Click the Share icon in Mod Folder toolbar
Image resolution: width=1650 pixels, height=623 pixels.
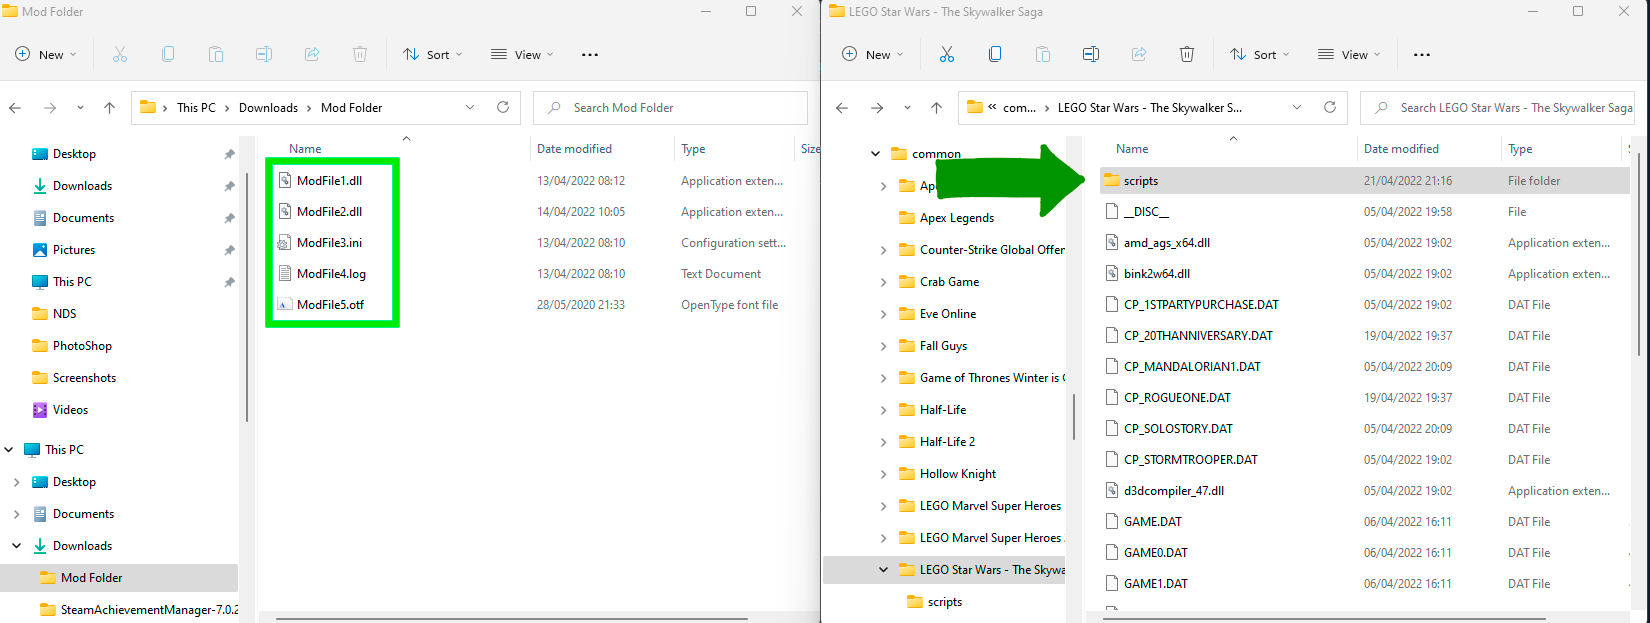pos(312,55)
